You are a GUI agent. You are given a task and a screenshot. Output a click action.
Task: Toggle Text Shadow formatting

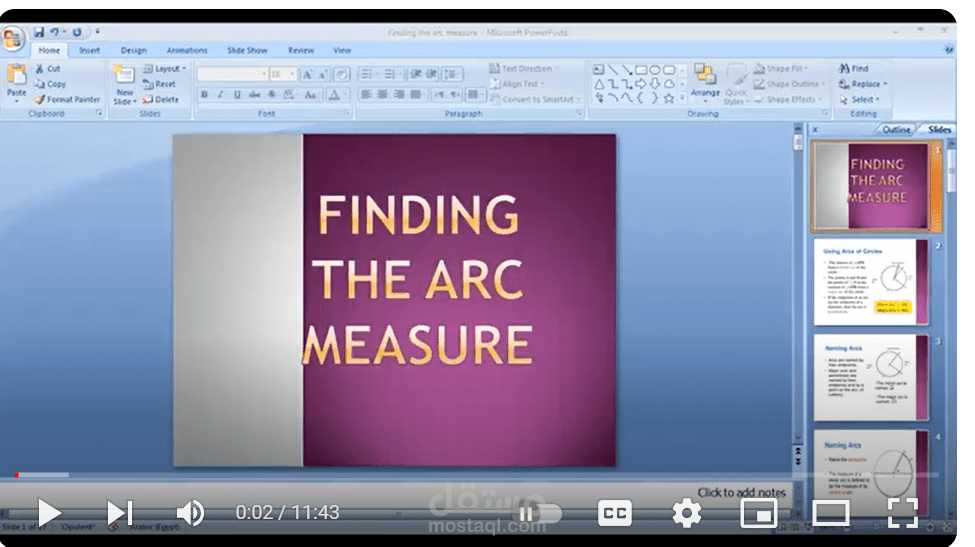pyautogui.click(x=272, y=95)
